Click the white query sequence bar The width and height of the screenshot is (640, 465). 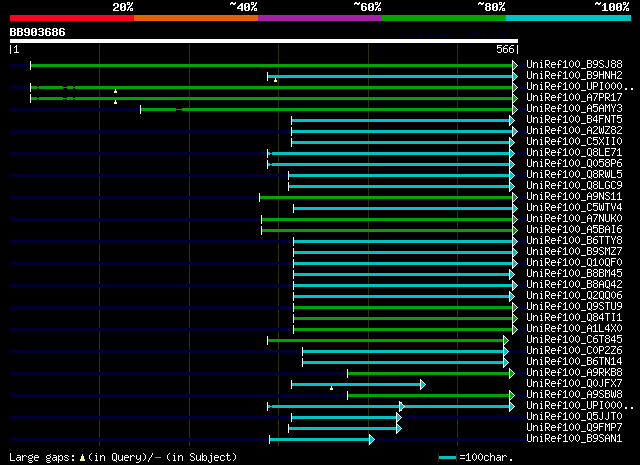click(264, 41)
